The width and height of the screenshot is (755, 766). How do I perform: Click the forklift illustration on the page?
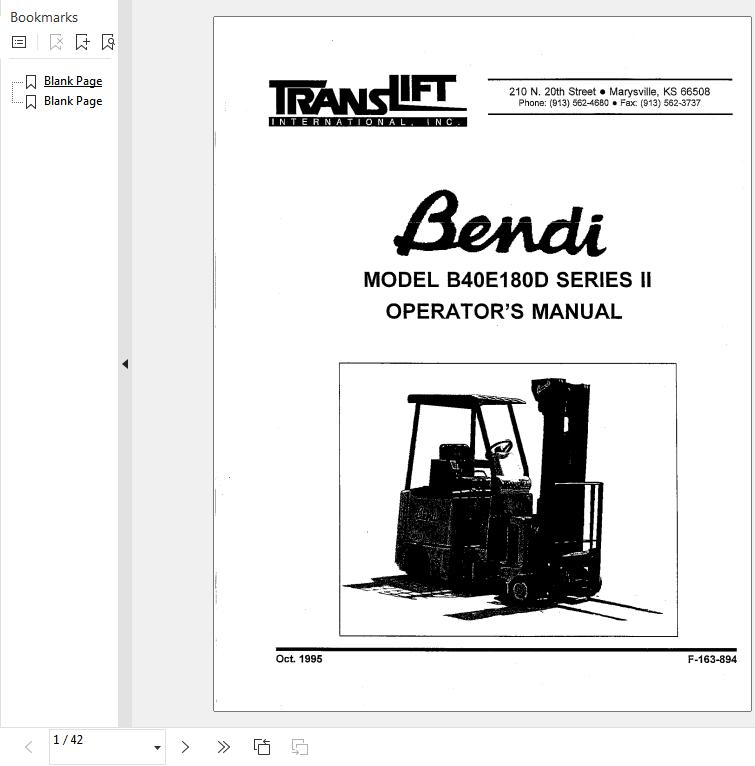coord(508,499)
